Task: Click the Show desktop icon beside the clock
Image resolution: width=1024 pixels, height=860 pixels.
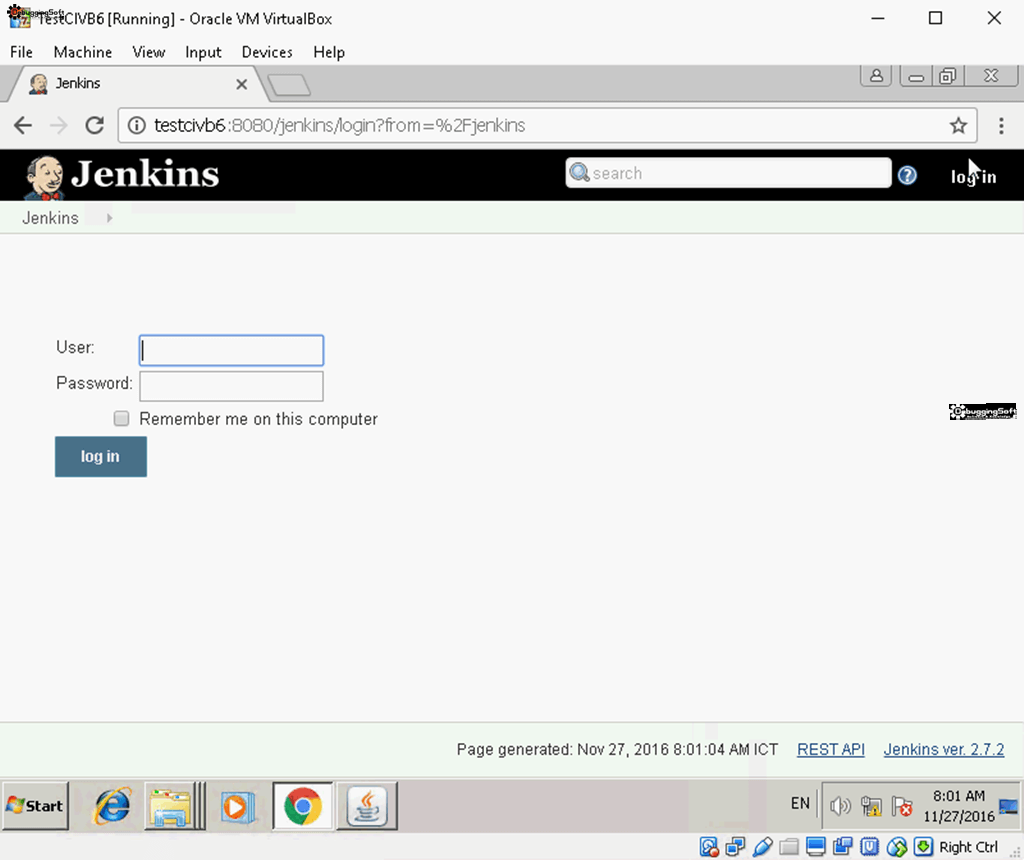Action: (x=1008, y=806)
